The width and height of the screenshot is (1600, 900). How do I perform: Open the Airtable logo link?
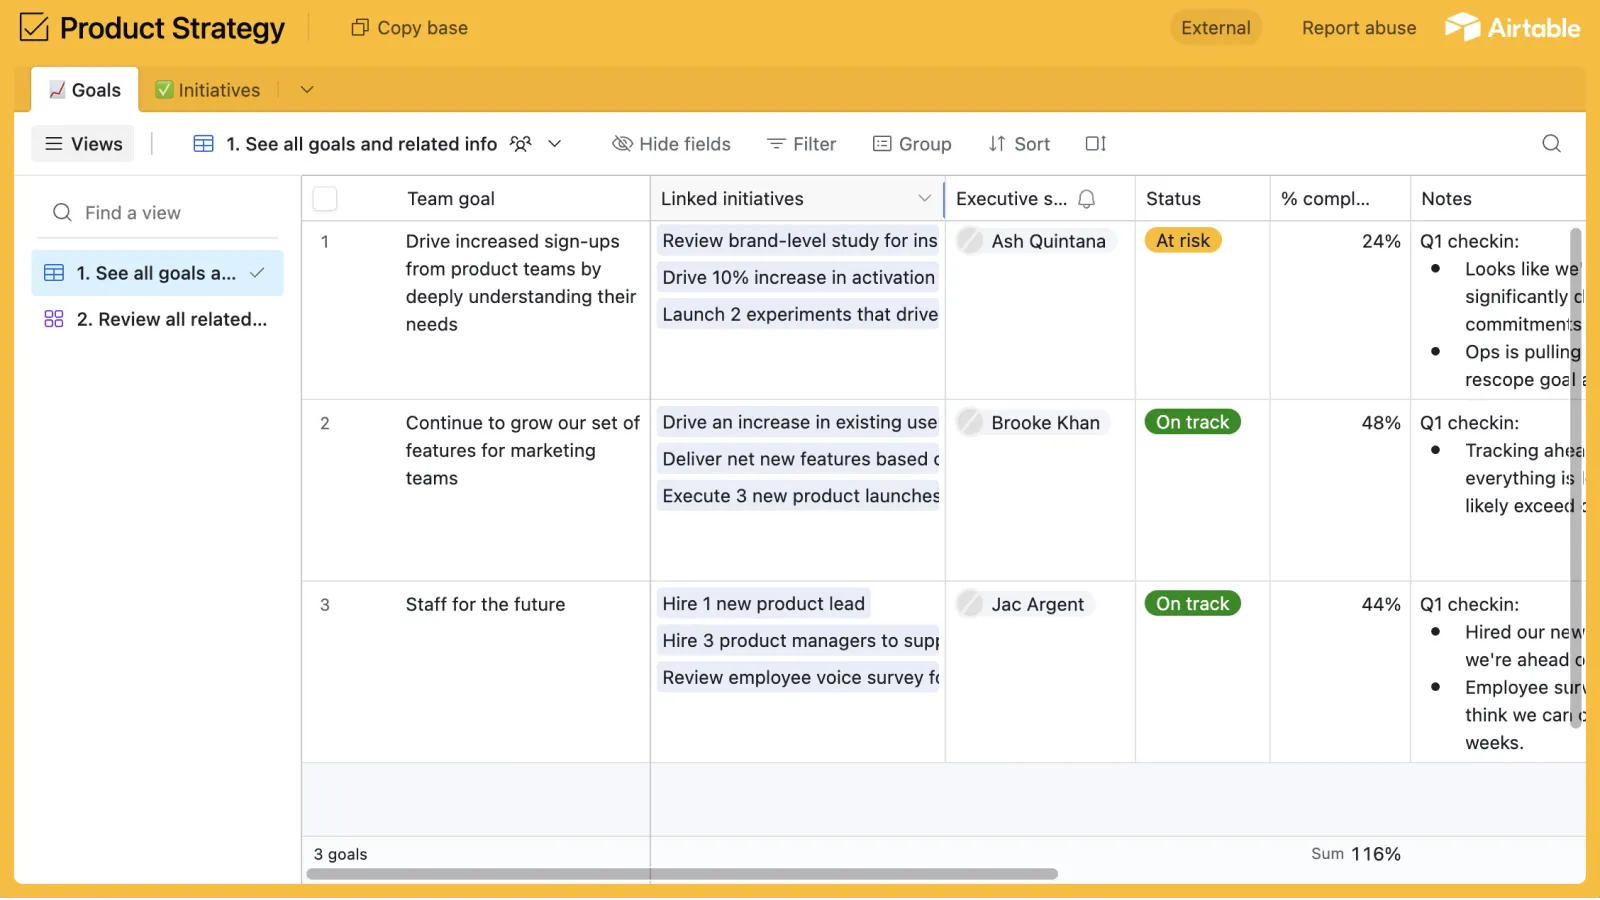[1512, 28]
